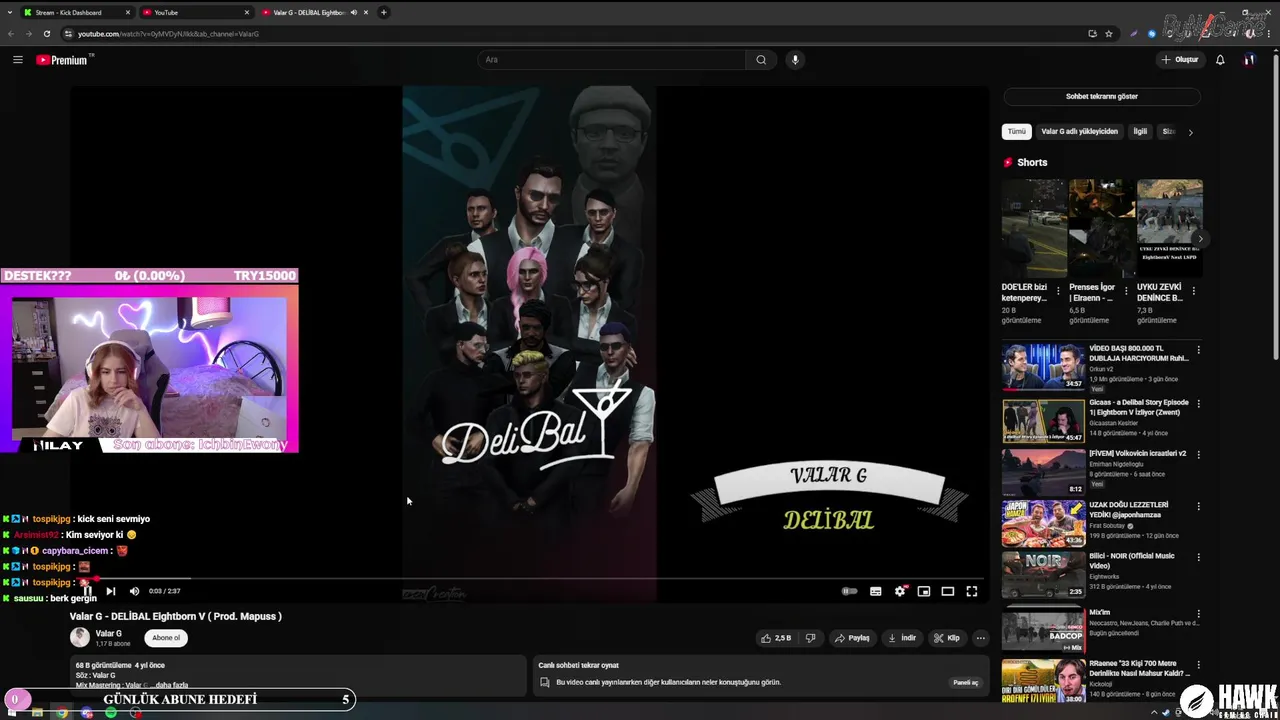Image resolution: width=1280 pixels, height=720 pixels.
Task: Create a clip with Klip button
Action: coord(946,638)
